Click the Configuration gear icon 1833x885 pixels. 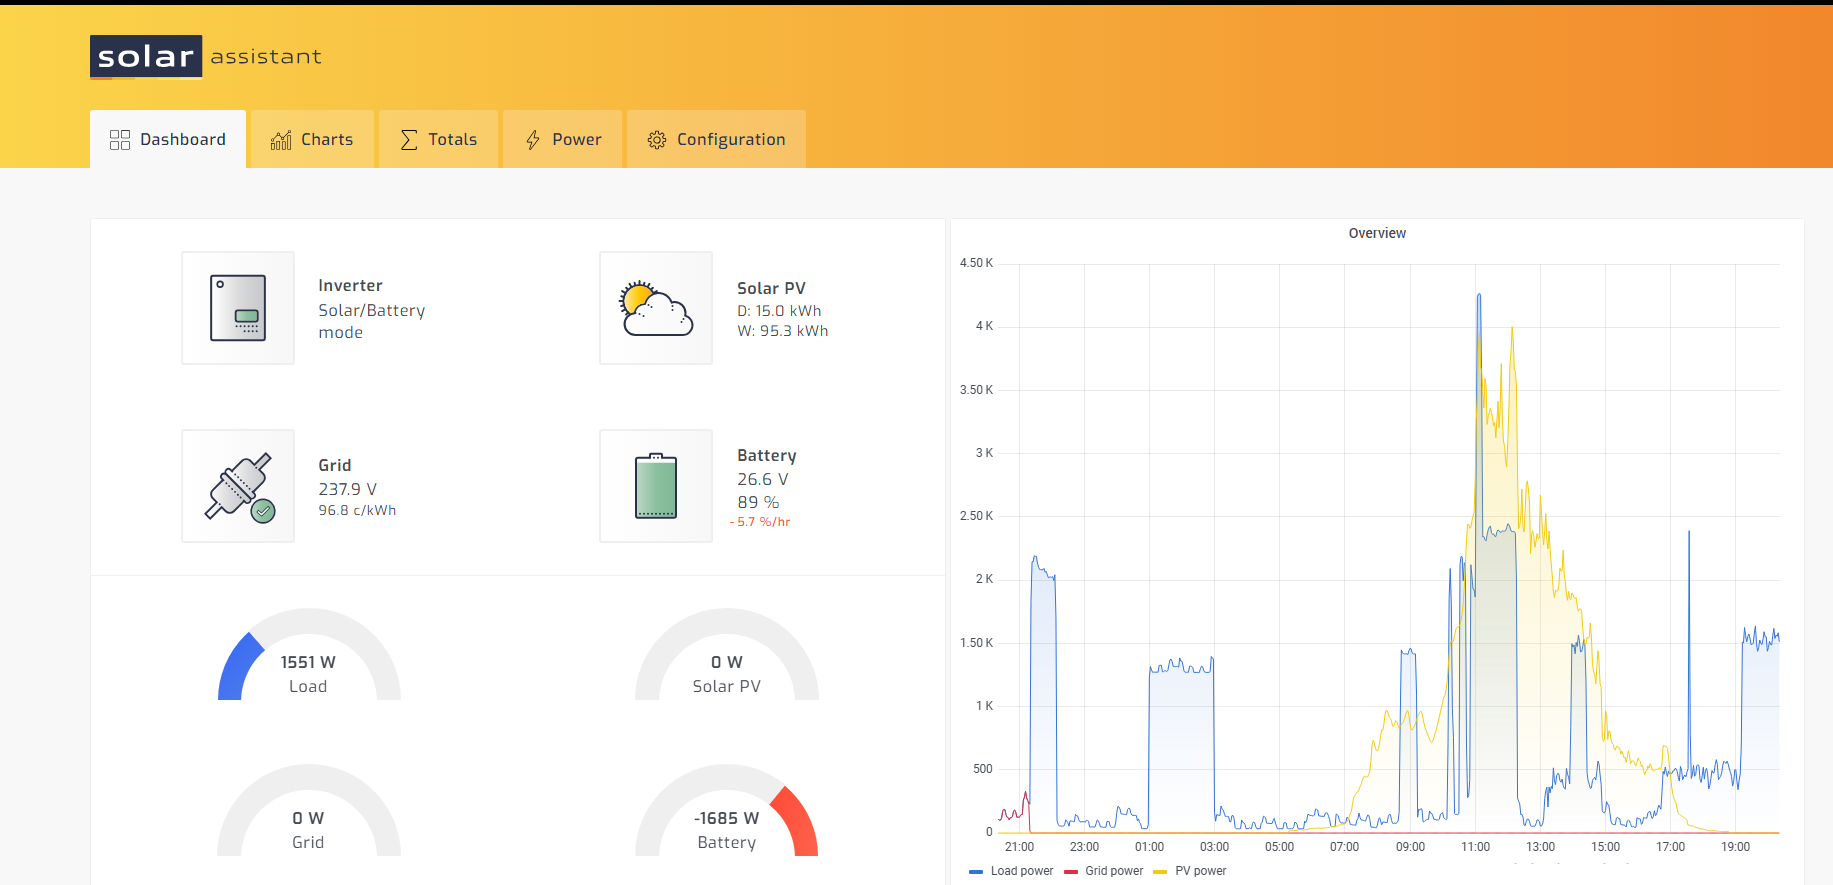(657, 140)
